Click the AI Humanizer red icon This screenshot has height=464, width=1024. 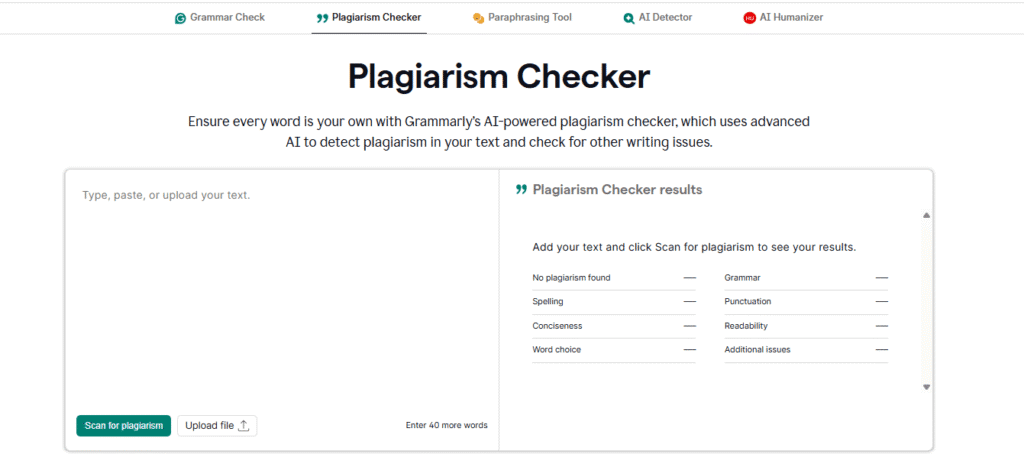(x=749, y=18)
